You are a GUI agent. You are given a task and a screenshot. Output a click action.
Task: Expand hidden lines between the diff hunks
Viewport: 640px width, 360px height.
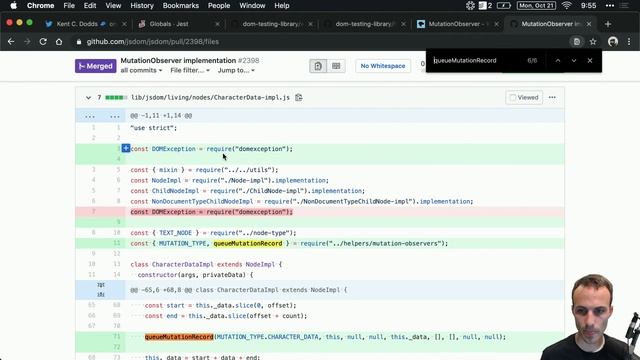point(100,290)
